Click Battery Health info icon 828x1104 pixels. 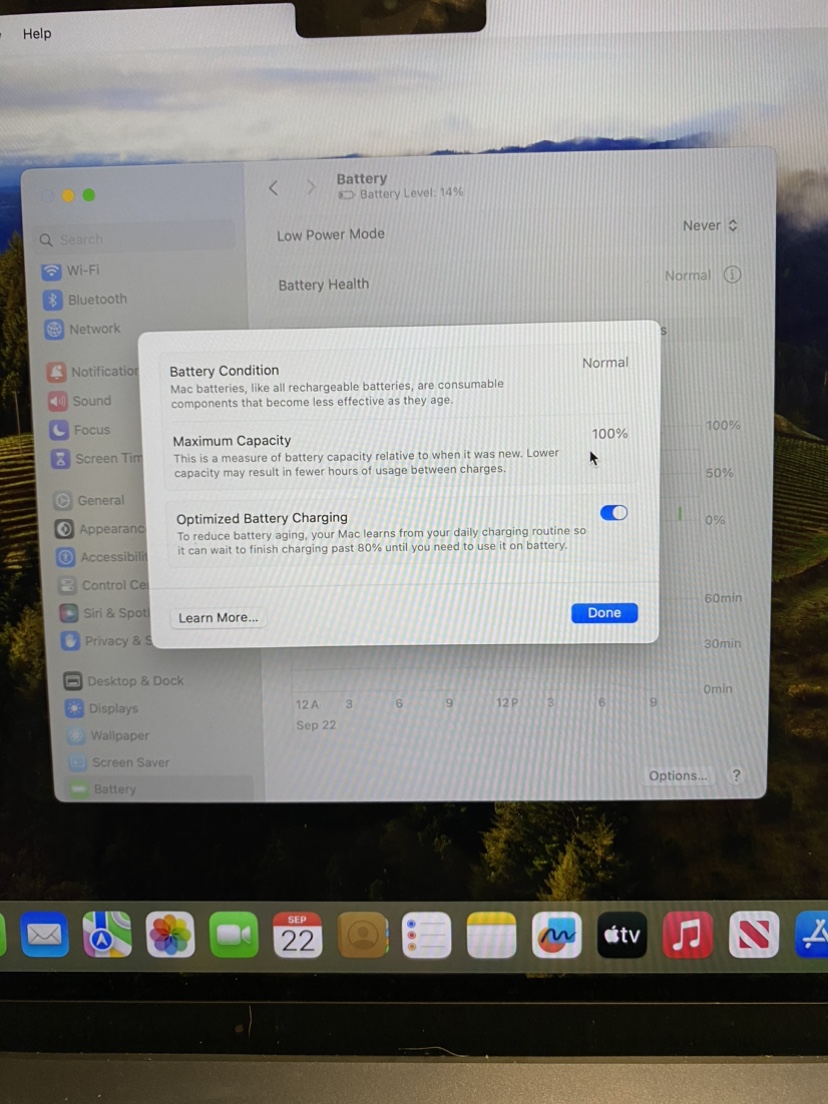732,275
